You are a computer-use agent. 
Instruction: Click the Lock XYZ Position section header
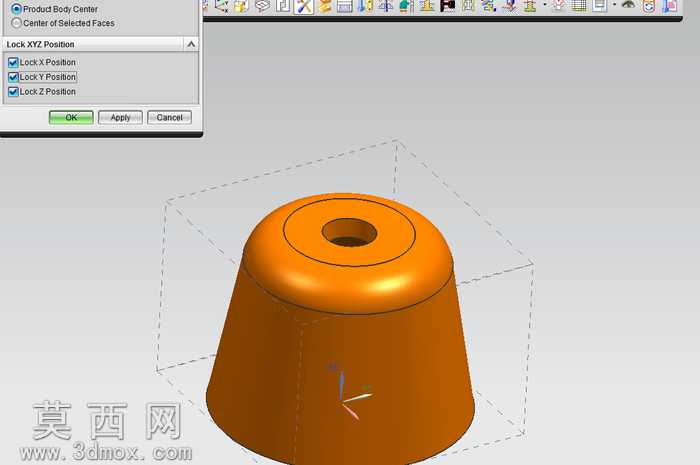(94, 44)
